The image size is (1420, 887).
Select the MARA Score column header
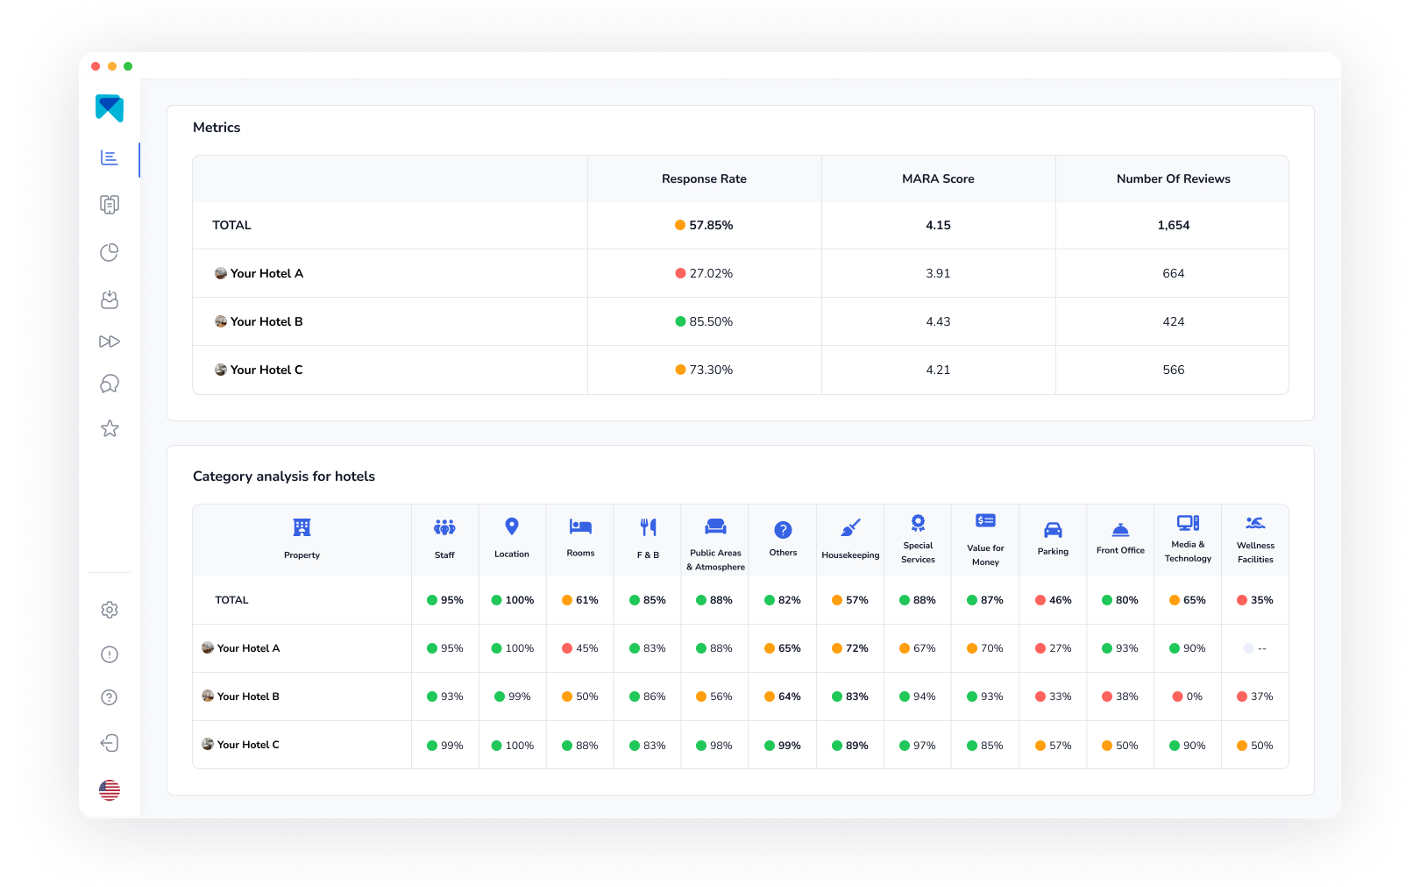[938, 179]
